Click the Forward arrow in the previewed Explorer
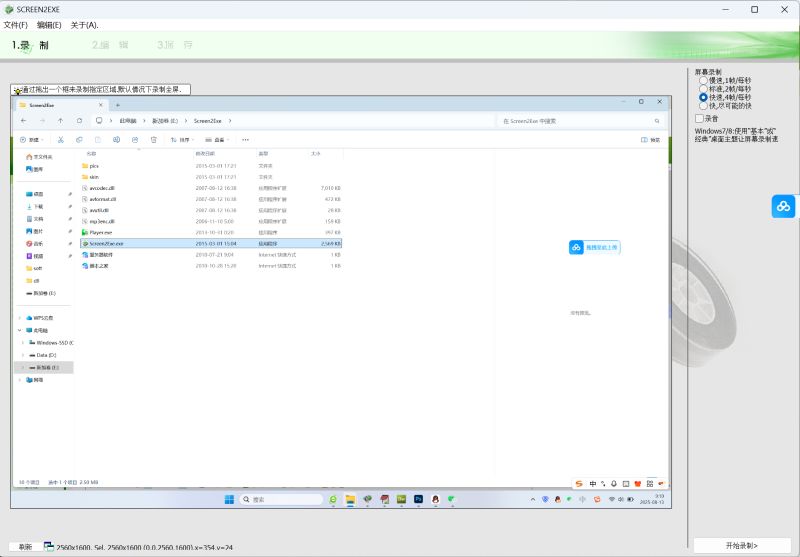Image resolution: width=800 pixels, height=557 pixels. (x=42, y=121)
